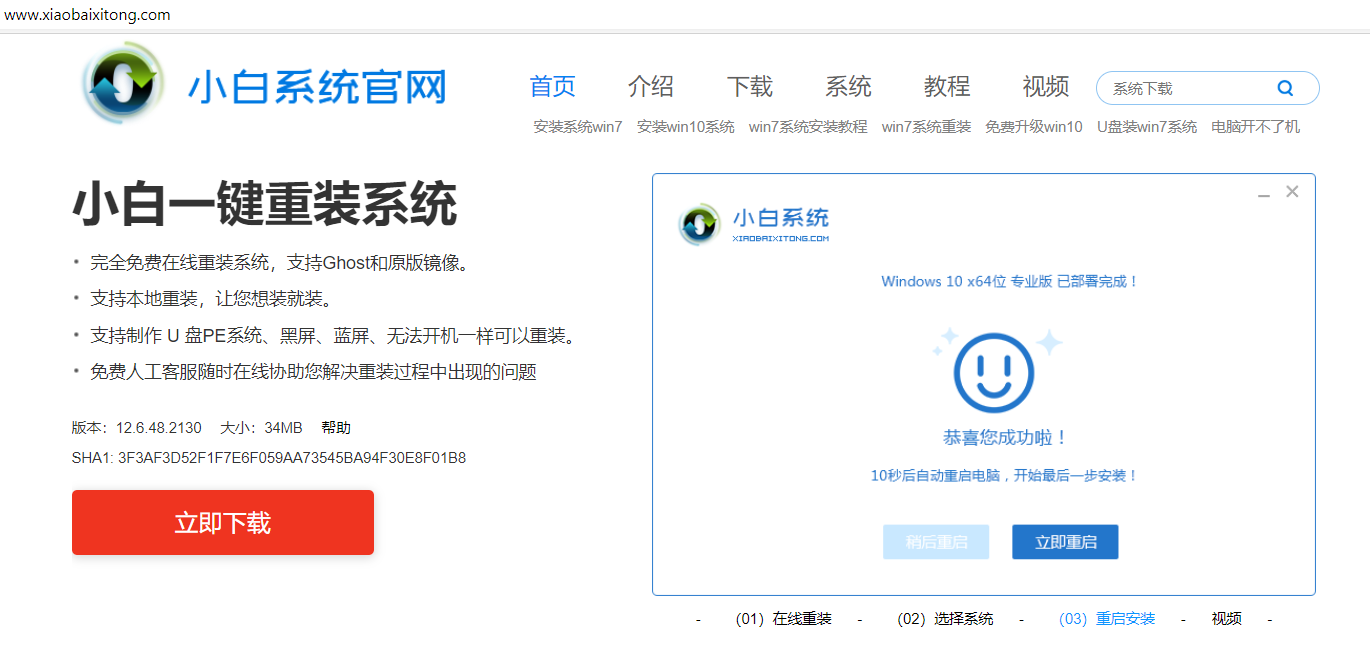This screenshot has height=655, width=1370.
Task: Click the 小白系统官网 title text
Action: 317,88
